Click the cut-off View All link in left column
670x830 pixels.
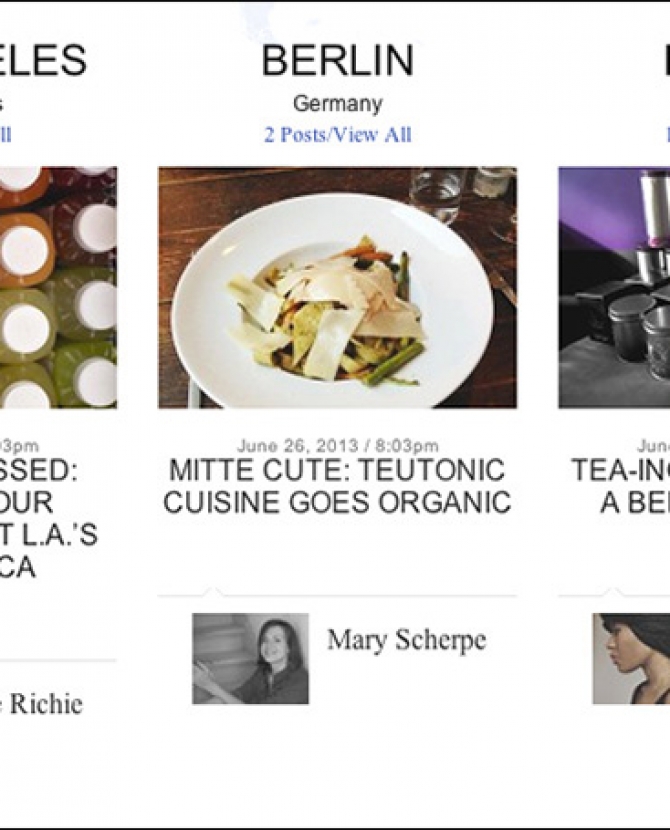click(5, 135)
